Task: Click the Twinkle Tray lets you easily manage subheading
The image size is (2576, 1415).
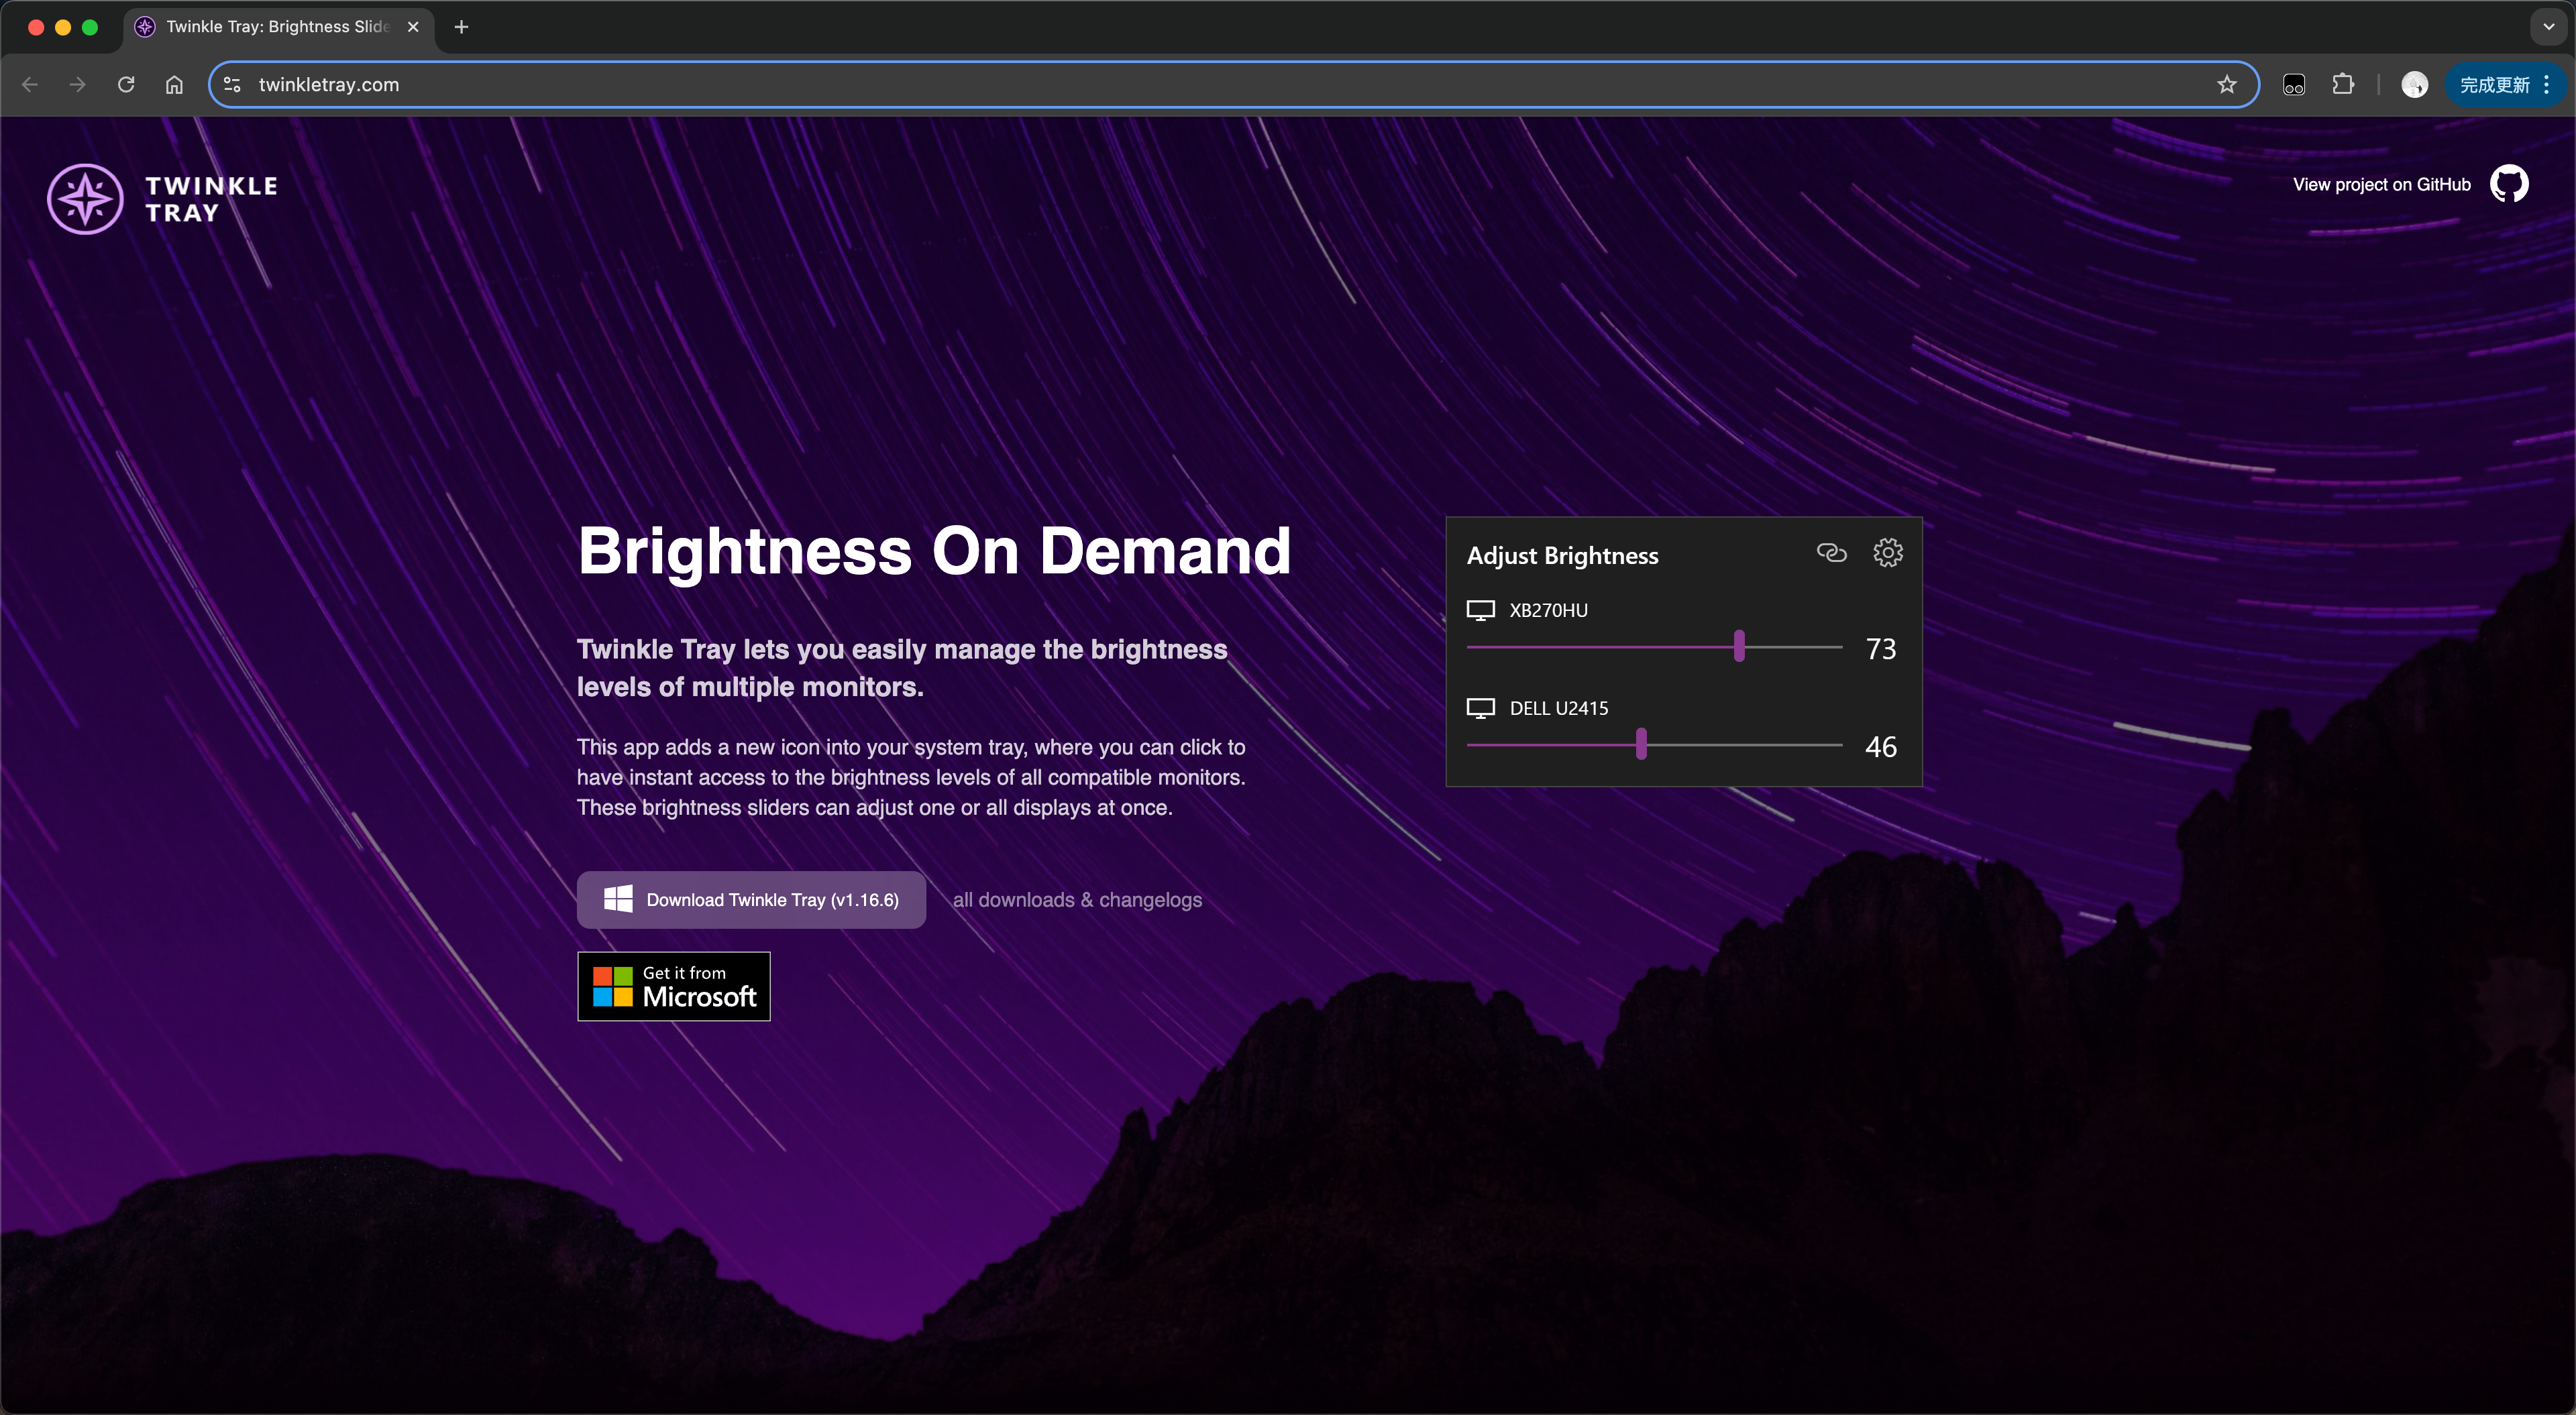Action: (902, 668)
